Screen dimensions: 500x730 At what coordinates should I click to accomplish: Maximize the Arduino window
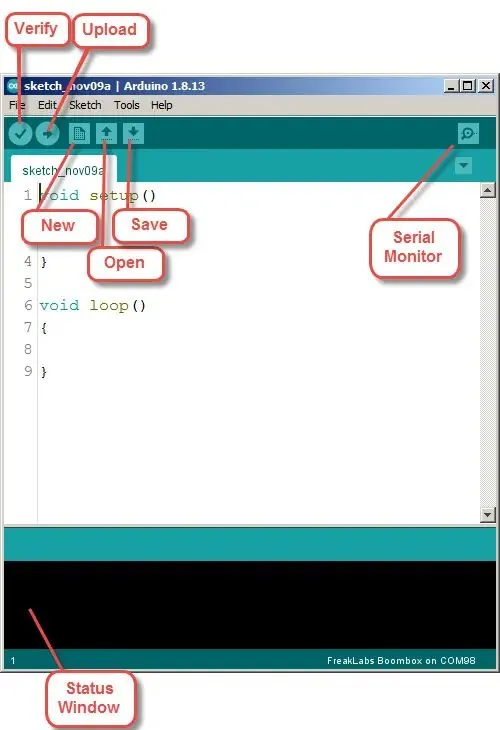click(467, 86)
